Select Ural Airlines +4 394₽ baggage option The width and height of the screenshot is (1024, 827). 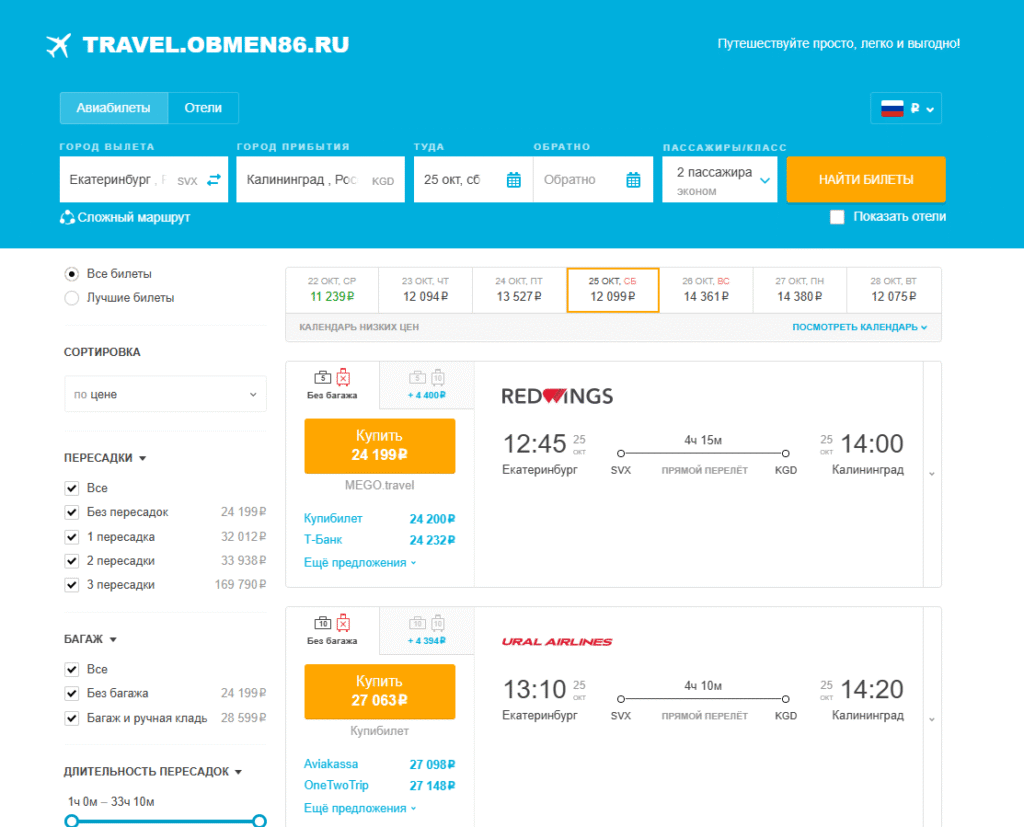point(426,631)
